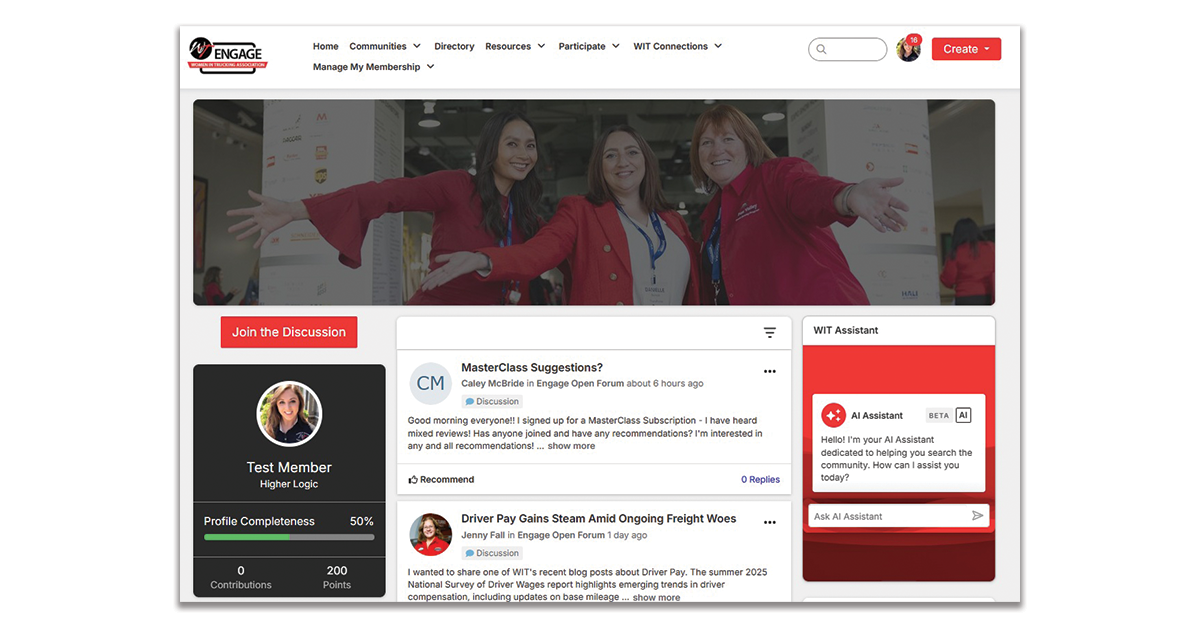
Task: Open the 0 Replies link
Action: (760, 479)
